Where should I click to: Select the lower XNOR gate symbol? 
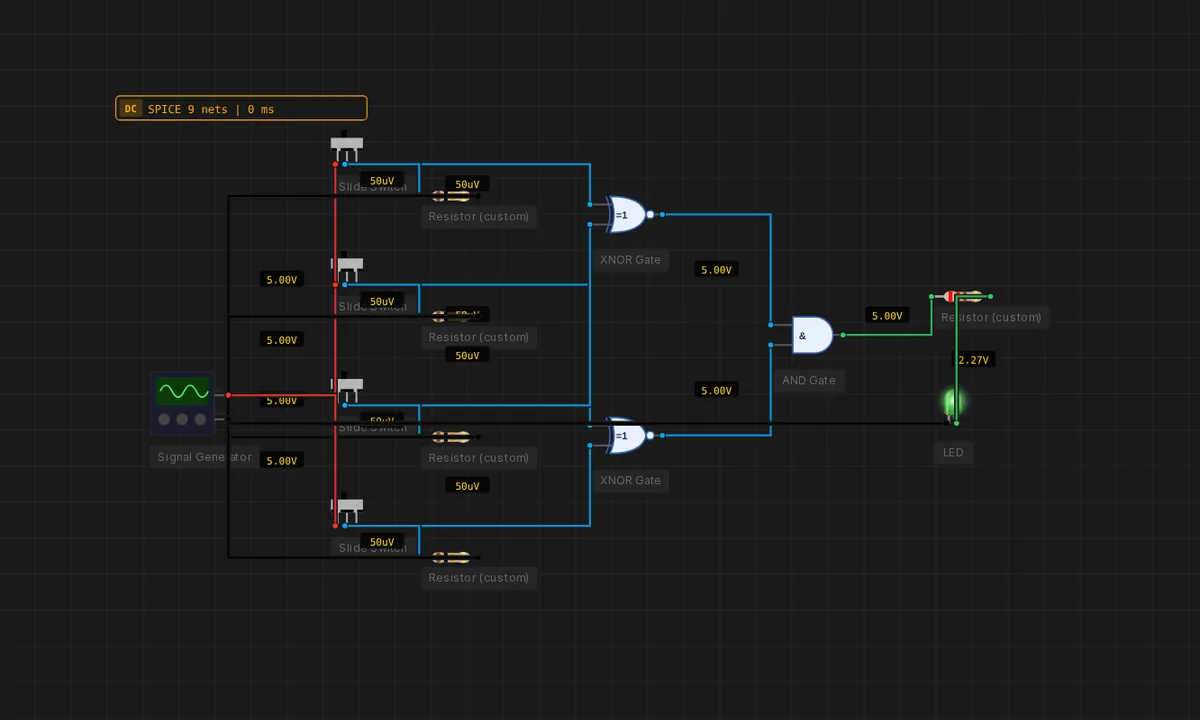[x=626, y=435]
